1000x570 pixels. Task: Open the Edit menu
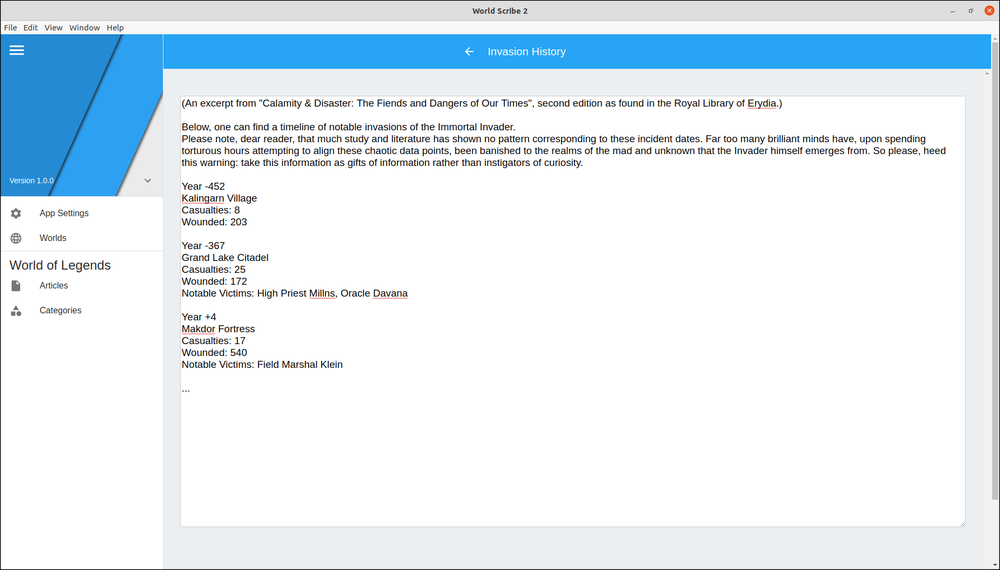pyautogui.click(x=31, y=27)
